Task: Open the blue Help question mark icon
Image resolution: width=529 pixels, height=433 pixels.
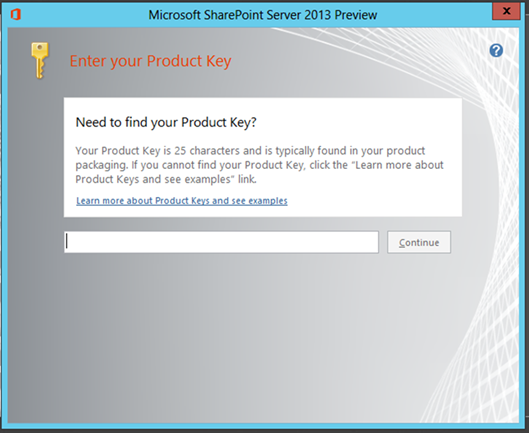Action: 496,51
